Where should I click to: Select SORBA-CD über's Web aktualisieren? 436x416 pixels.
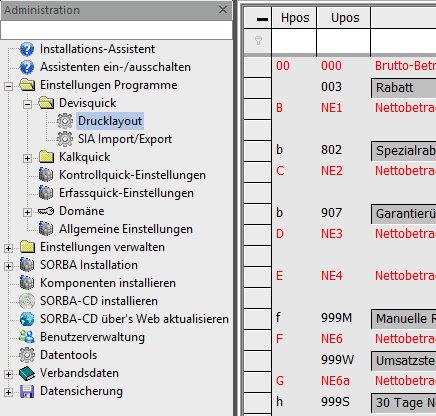[x=134, y=319]
